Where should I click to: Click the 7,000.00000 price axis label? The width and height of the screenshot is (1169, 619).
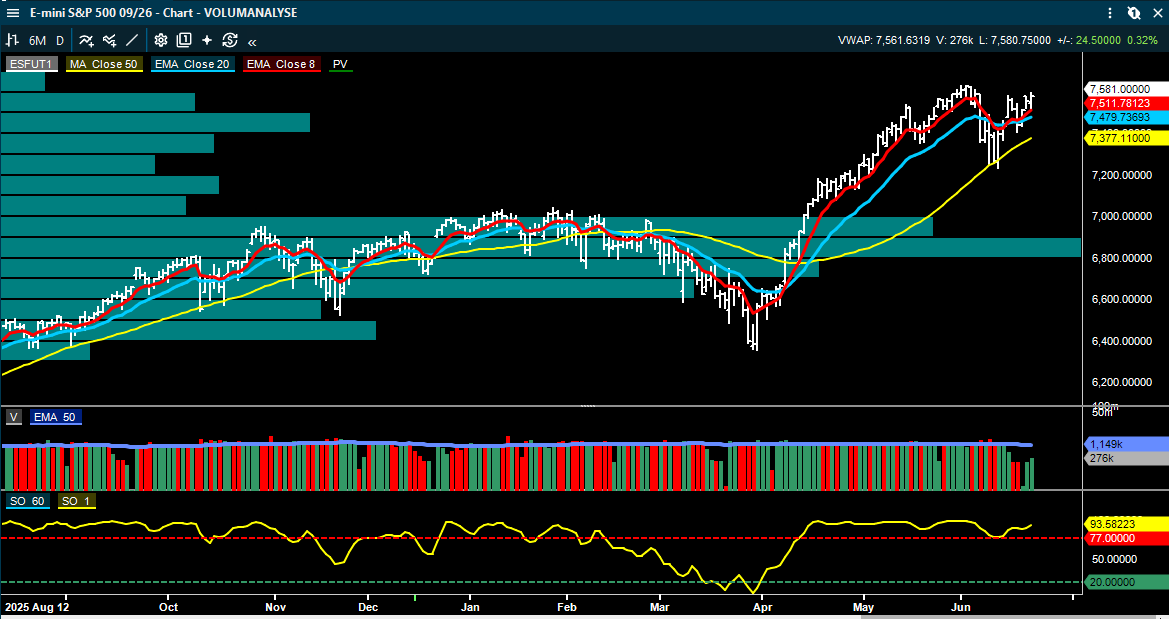click(1121, 216)
